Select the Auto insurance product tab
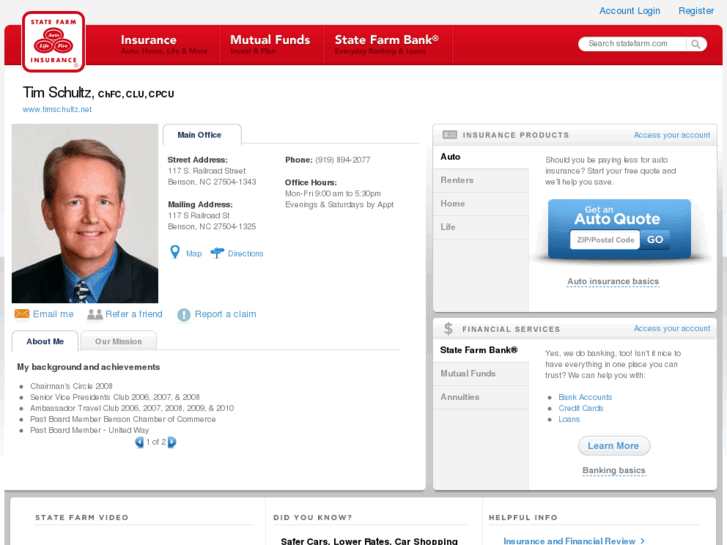 click(x=481, y=157)
